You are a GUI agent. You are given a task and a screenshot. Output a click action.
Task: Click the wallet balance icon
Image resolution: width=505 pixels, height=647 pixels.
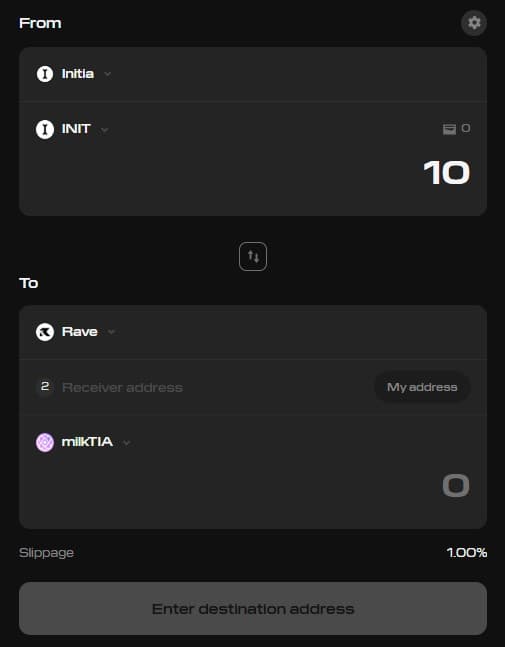click(449, 129)
